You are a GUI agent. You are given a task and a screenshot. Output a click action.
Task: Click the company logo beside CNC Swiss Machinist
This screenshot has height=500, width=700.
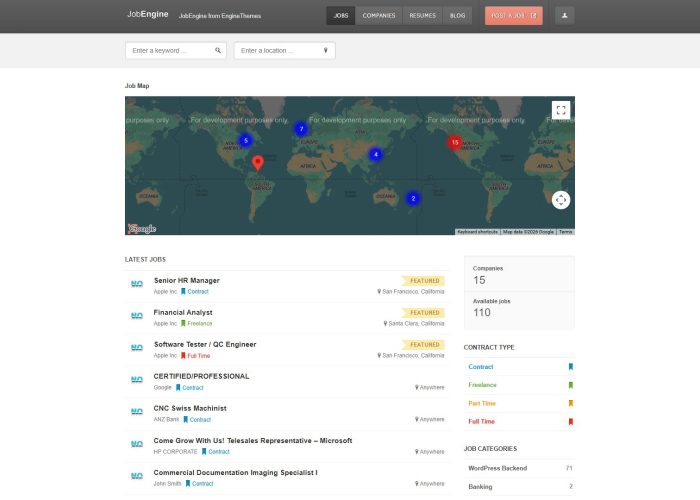click(137, 412)
